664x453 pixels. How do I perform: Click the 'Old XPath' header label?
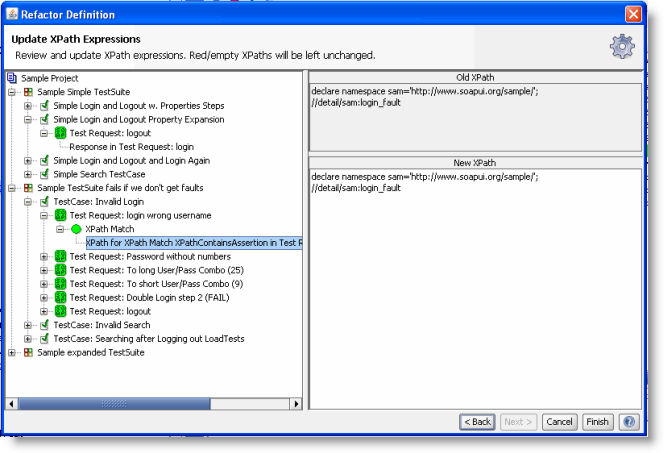(475, 77)
